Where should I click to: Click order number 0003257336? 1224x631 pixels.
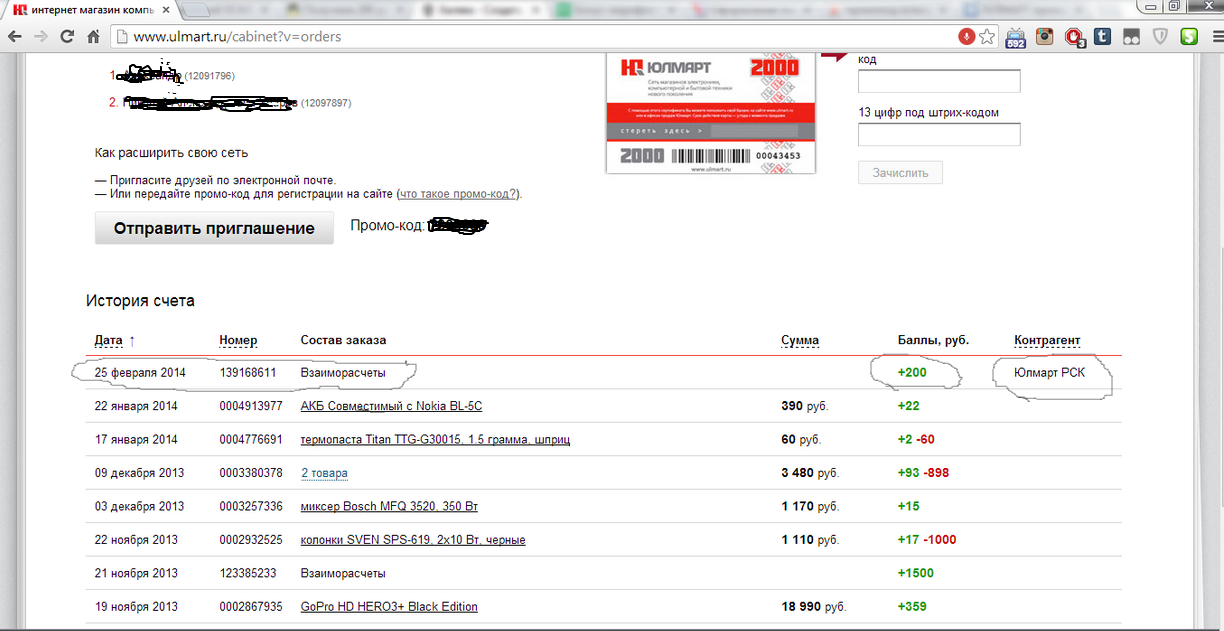pos(251,506)
